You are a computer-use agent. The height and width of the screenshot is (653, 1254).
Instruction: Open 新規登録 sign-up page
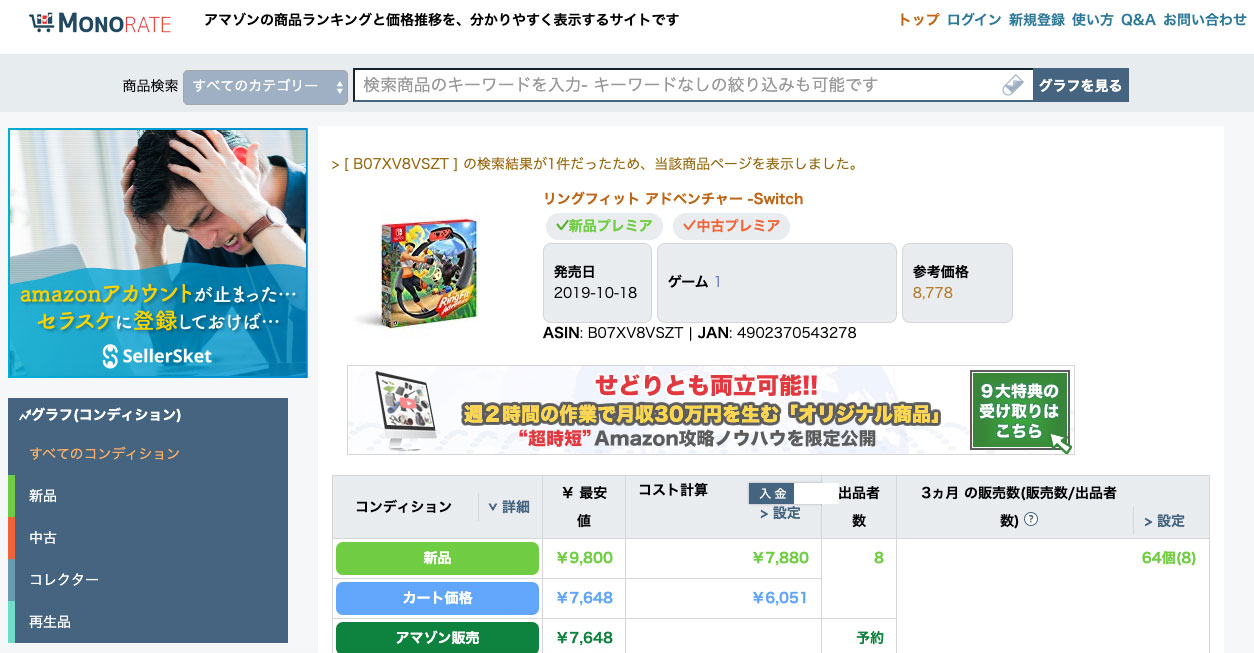pos(1037,20)
